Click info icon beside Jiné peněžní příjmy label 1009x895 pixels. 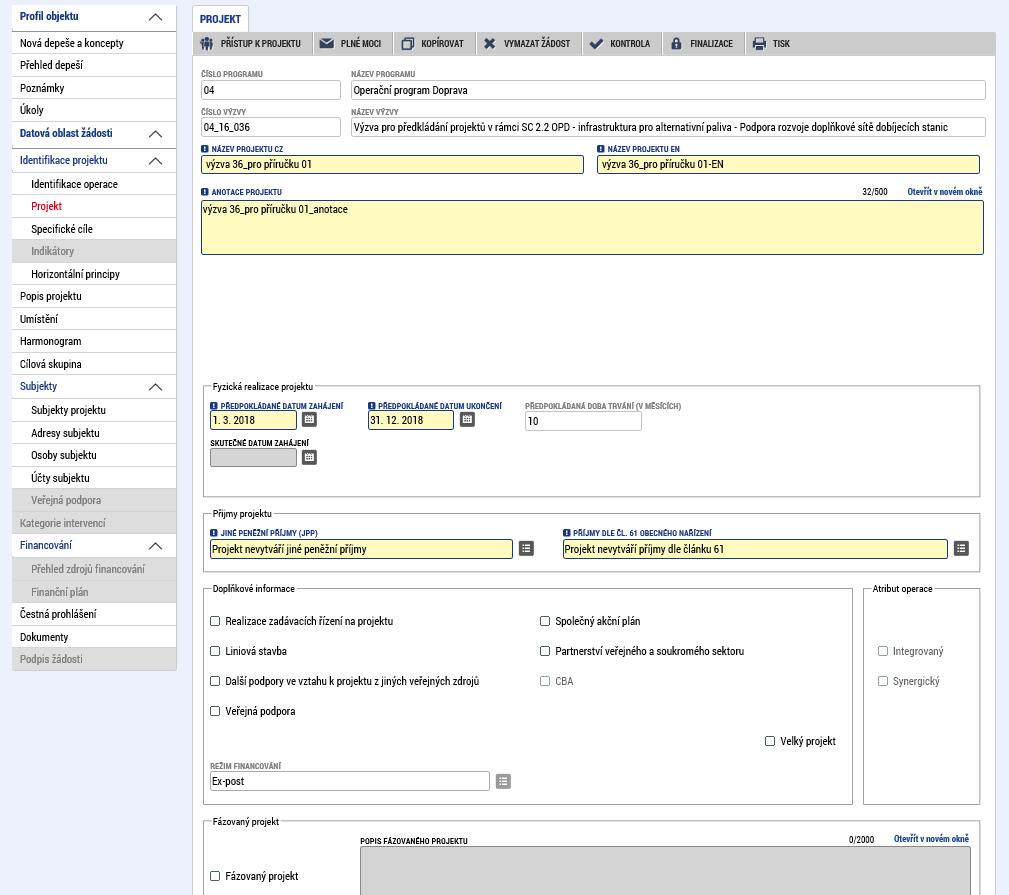[214, 533]
